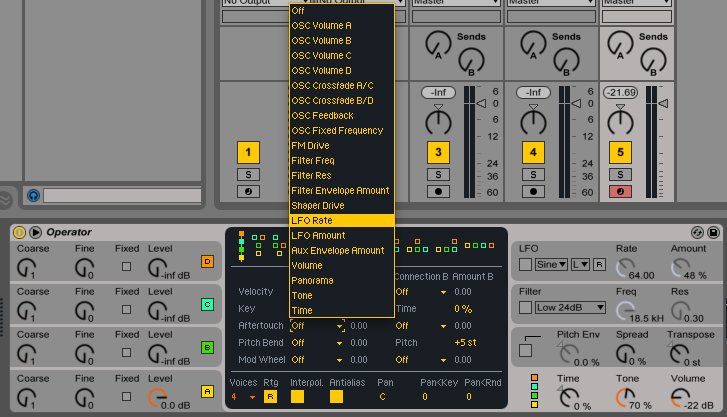
Task: Click track 5 pan knob
Action: coord(620,122)
